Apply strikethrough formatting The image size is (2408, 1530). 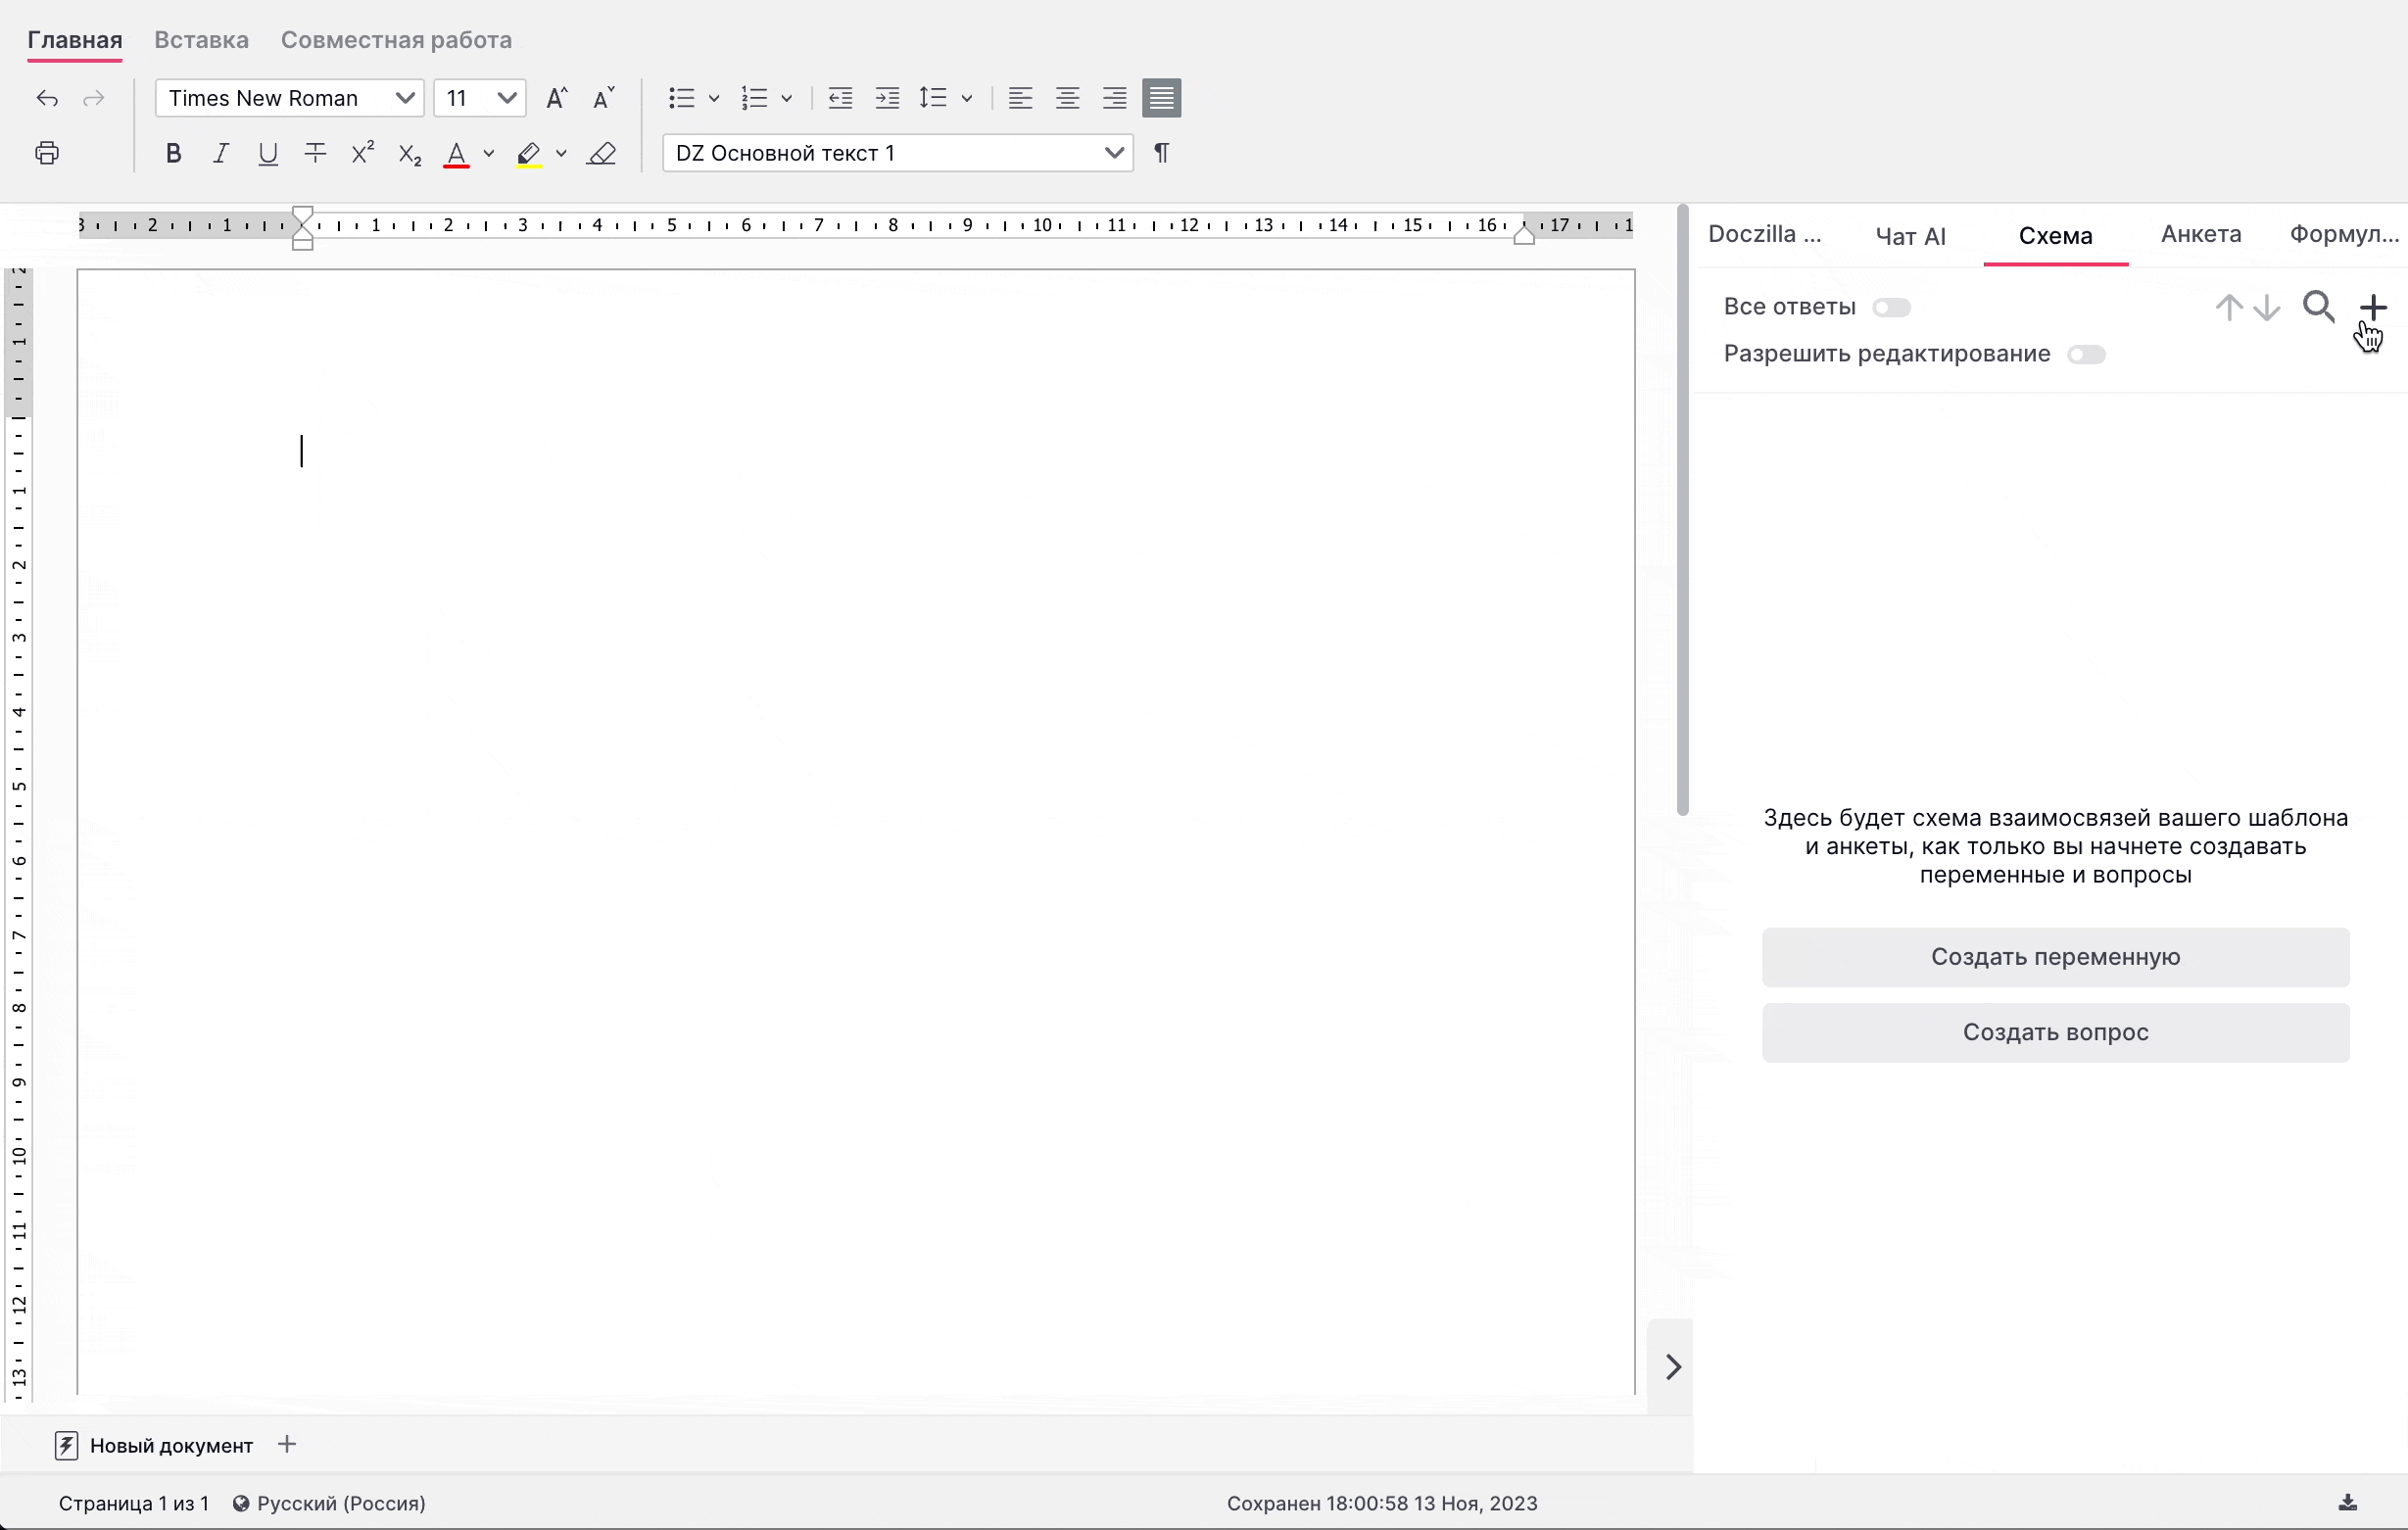[x=315, y=153]
